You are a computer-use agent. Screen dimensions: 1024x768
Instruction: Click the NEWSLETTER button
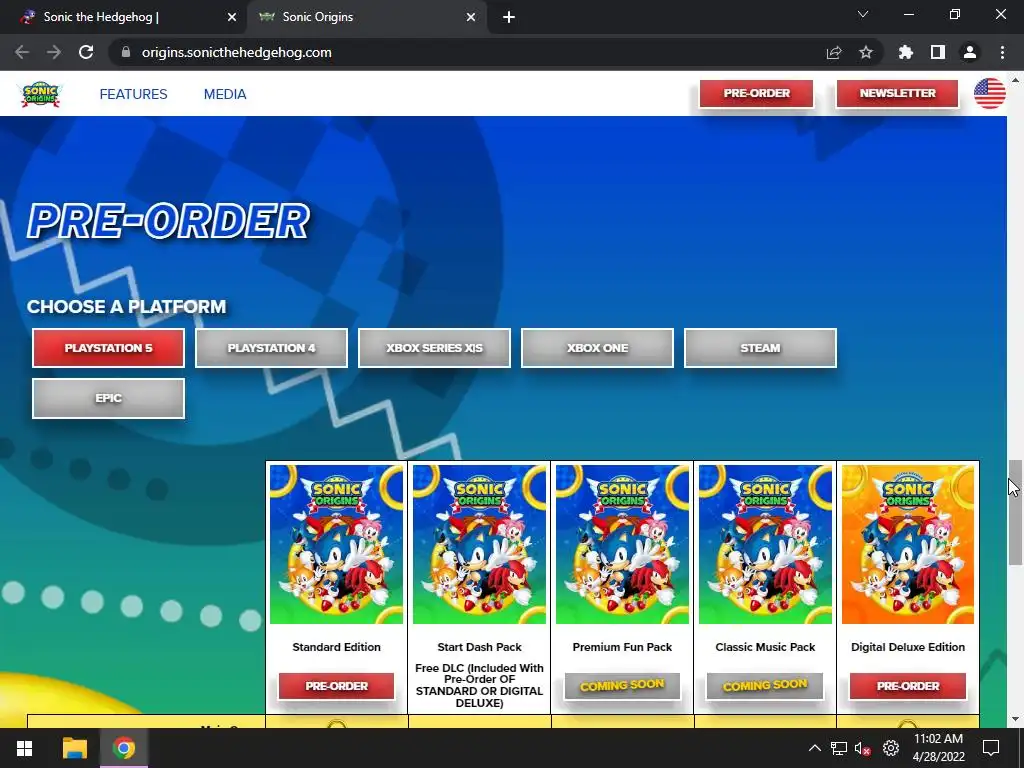(x=897, y=93)
